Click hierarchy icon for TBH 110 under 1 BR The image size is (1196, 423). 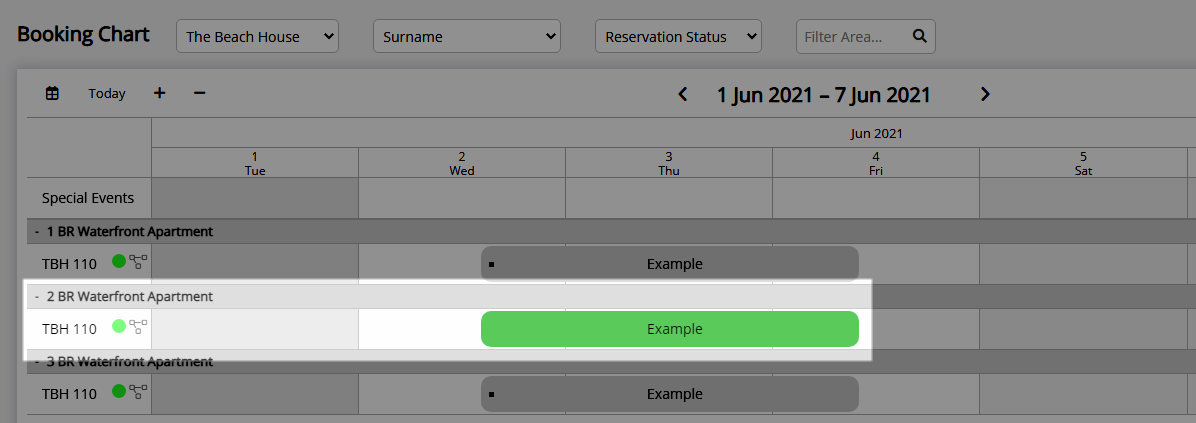138,262
